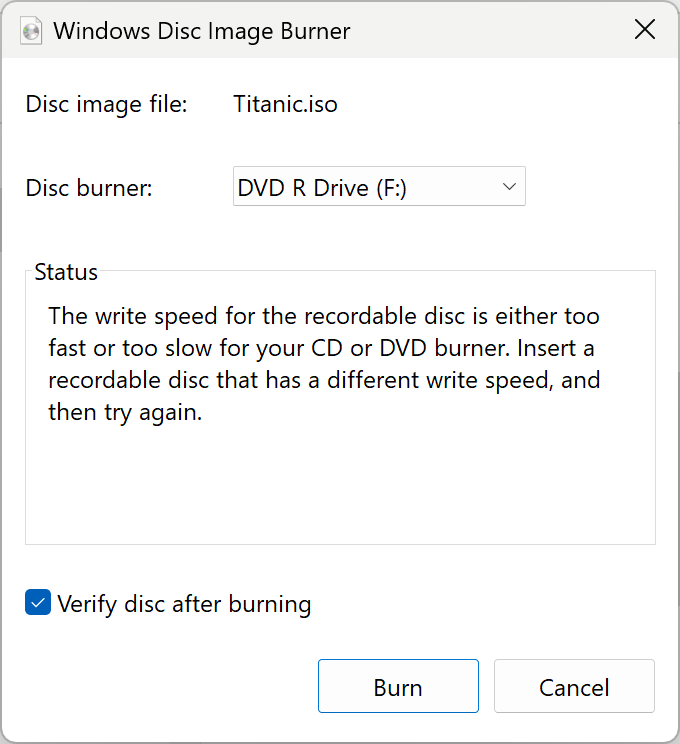Click the blue checkmark box icon
The width and height of the screenshot is (680, 744).
(38, 603)
